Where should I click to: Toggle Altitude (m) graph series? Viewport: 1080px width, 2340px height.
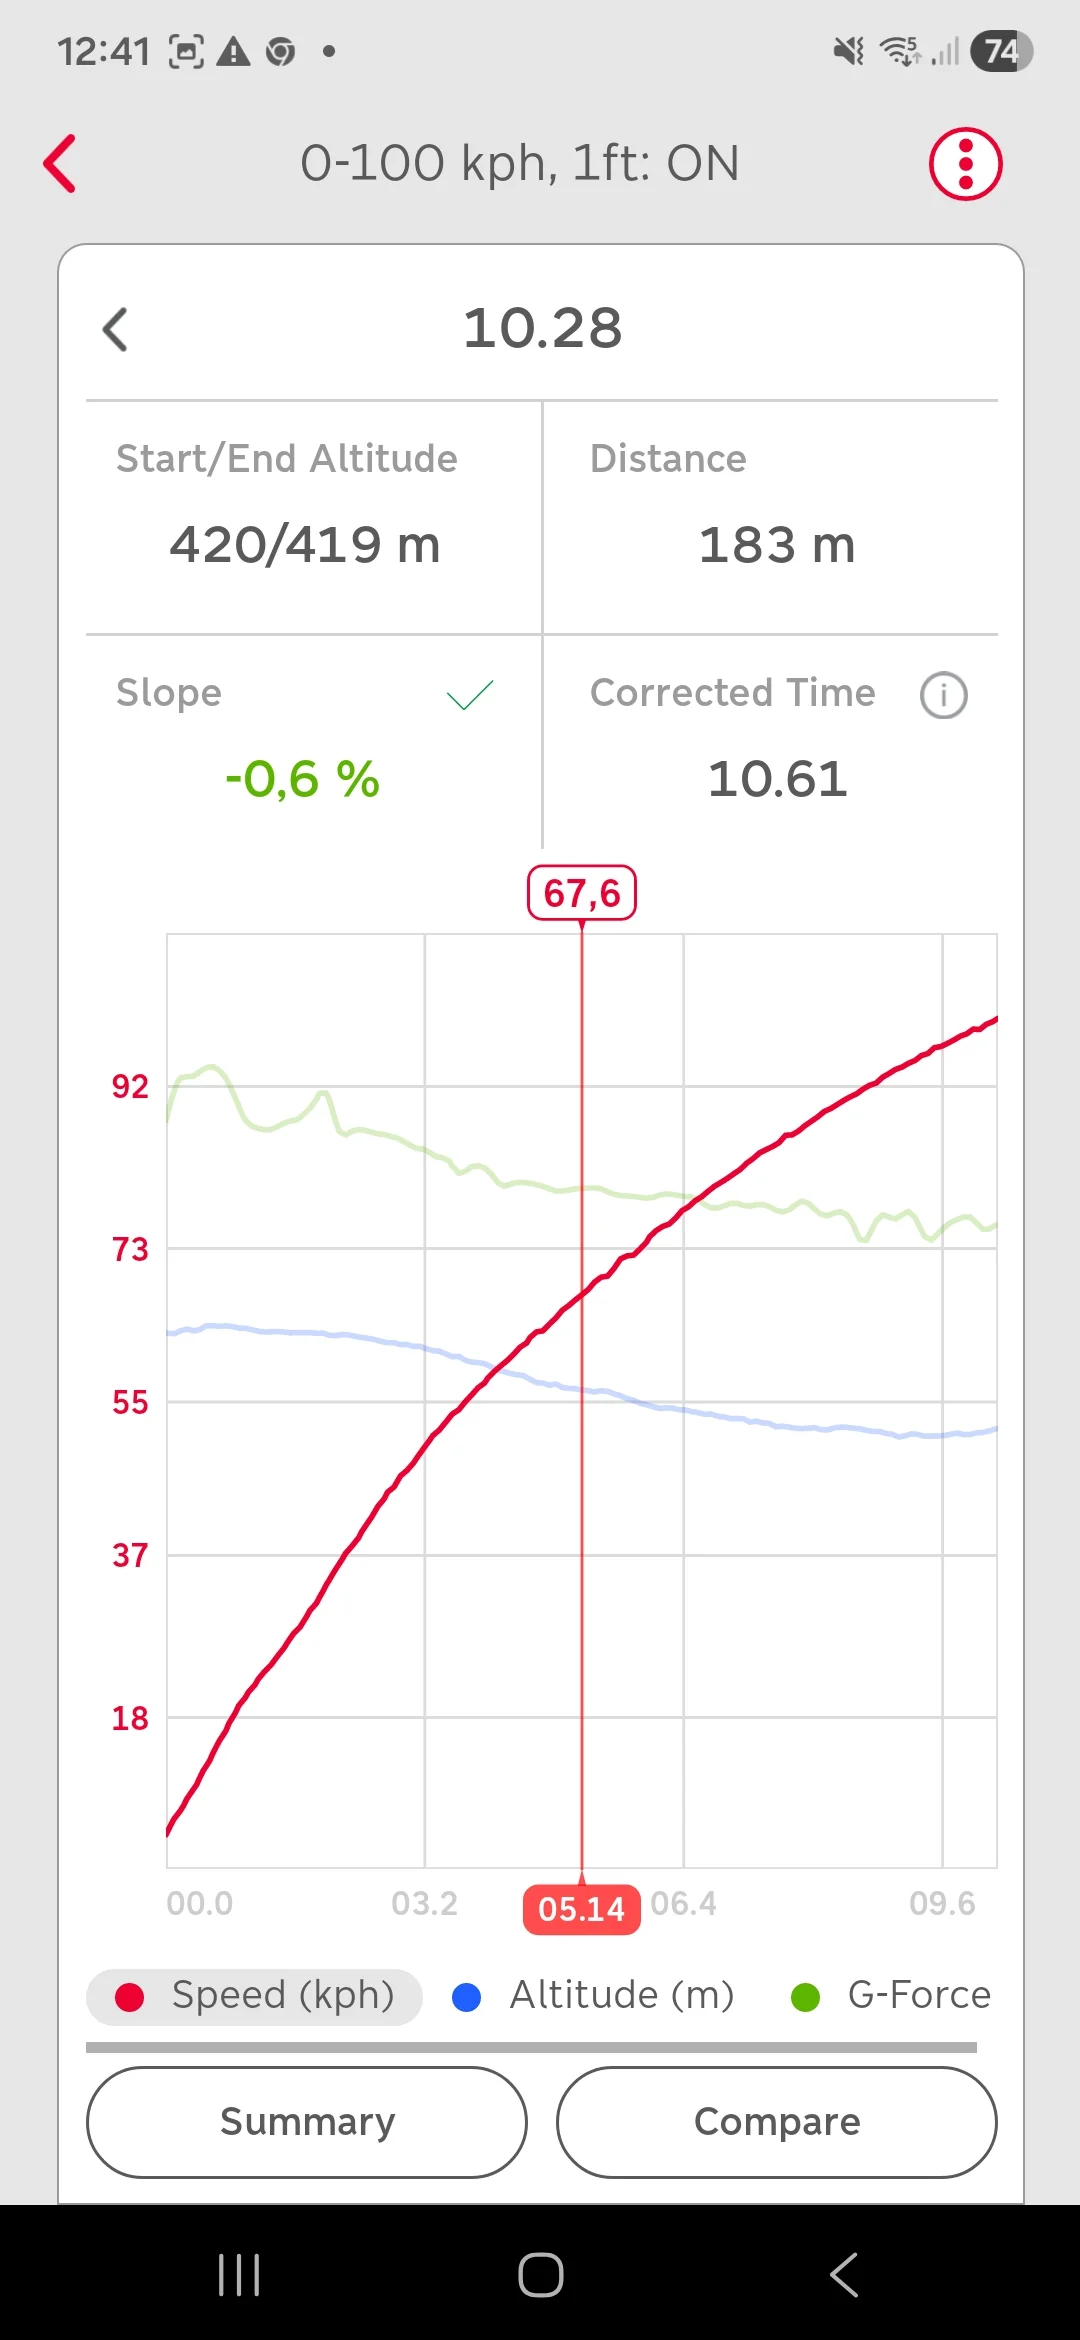click(x=593, y=1997)
